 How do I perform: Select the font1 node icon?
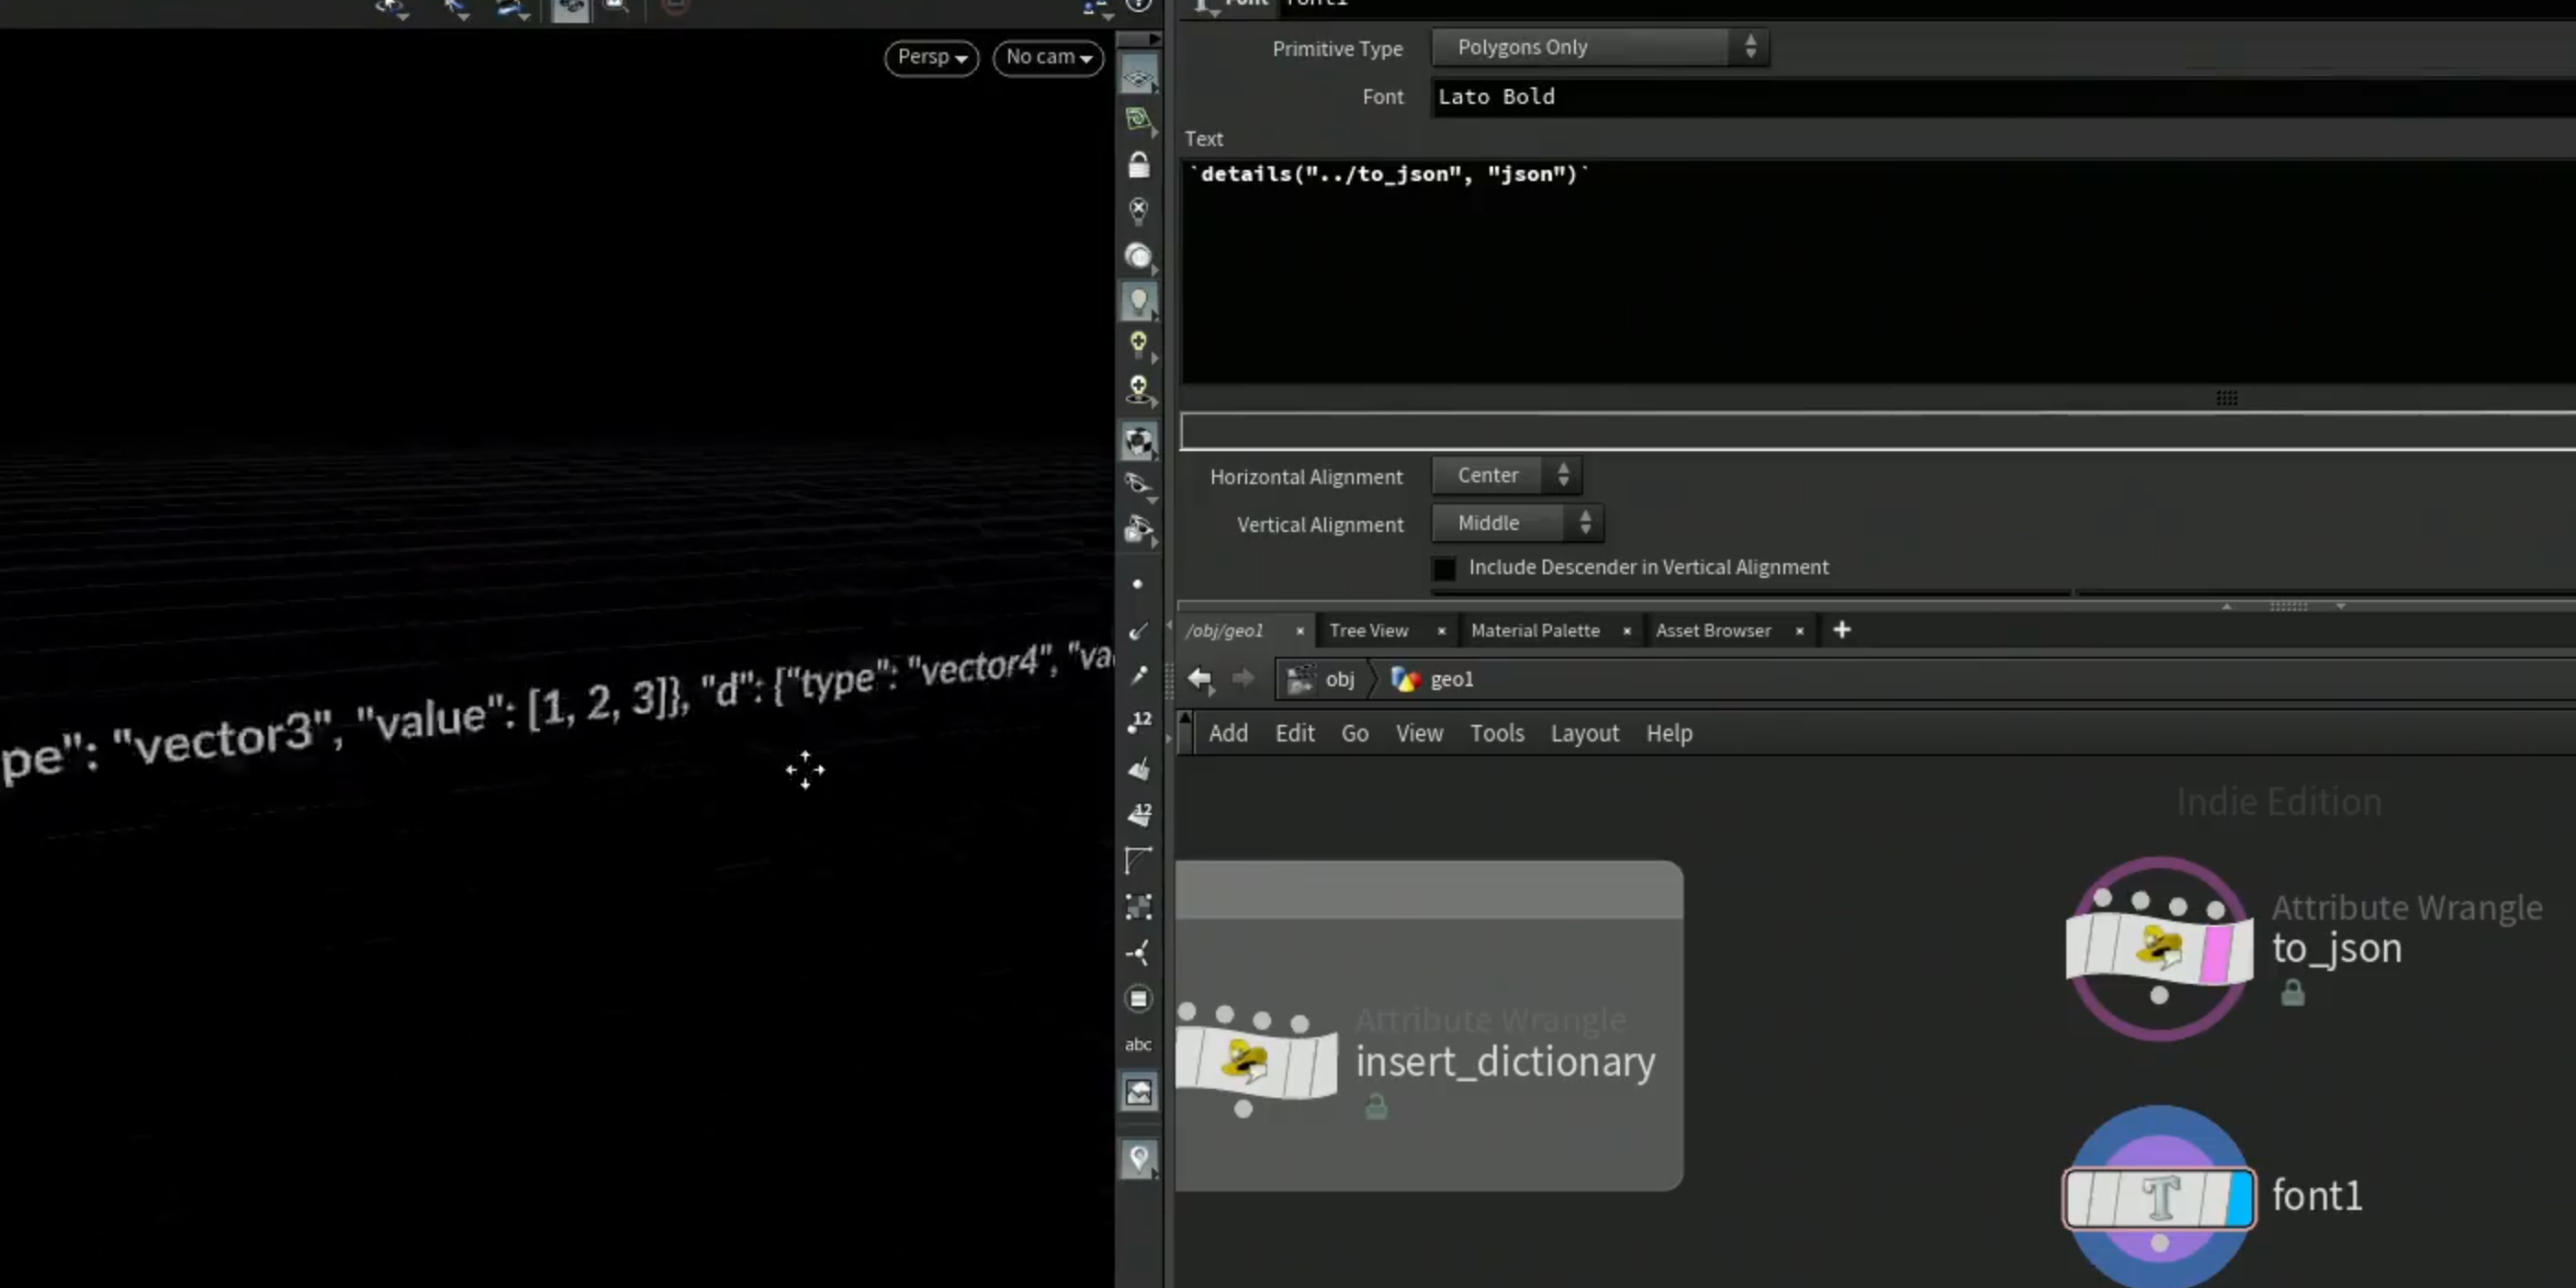2160,1198
